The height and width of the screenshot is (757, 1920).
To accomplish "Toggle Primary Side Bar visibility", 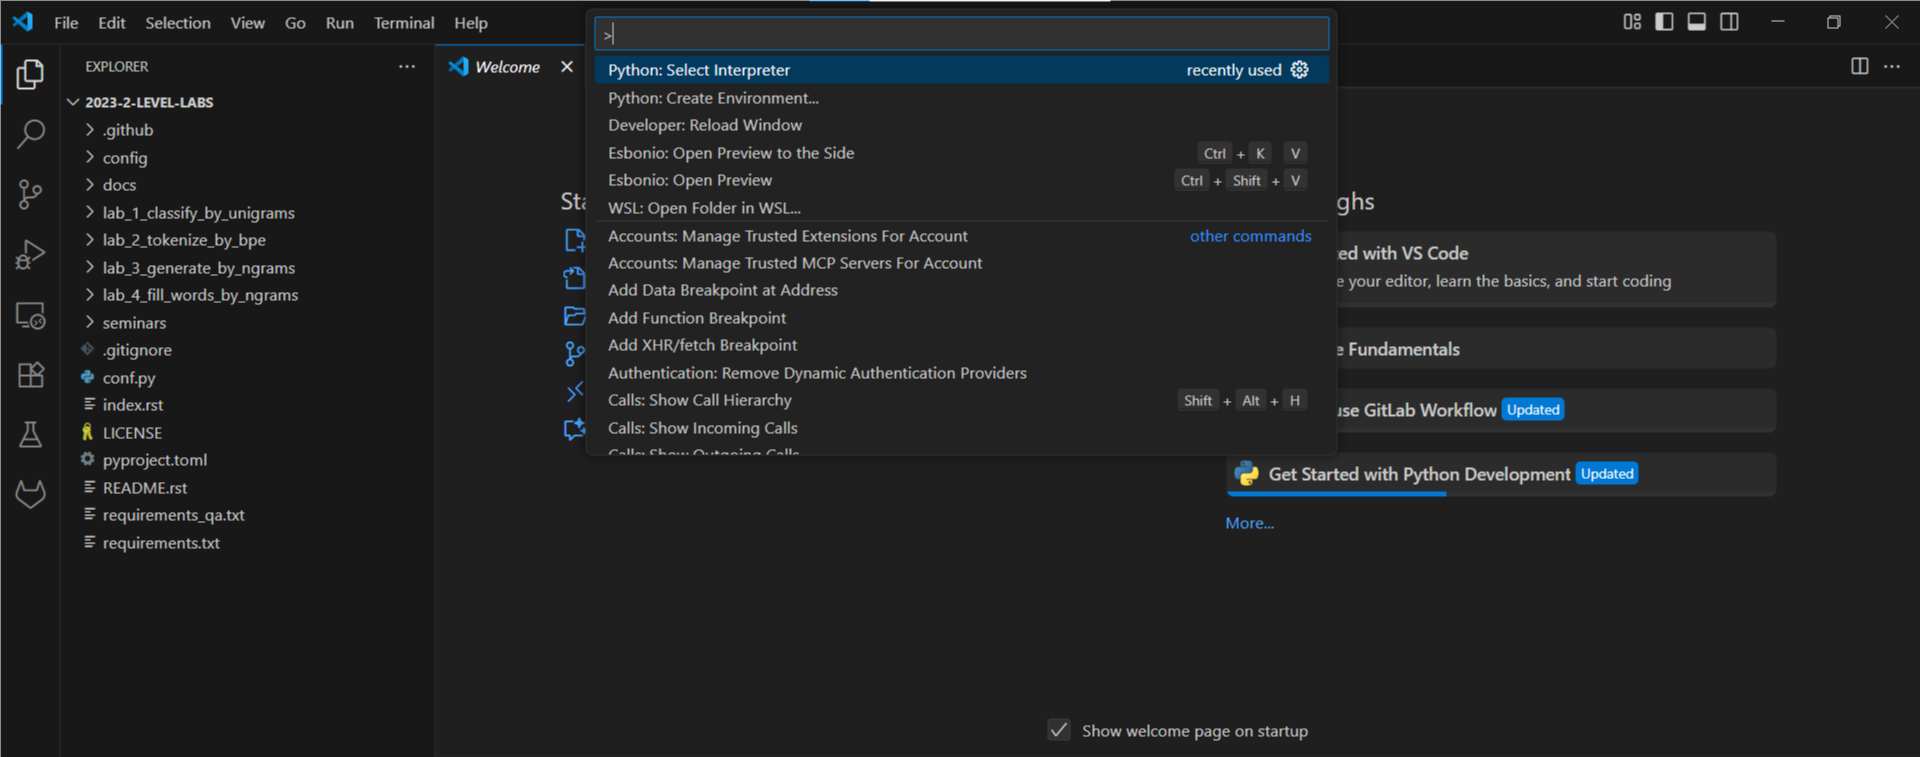I will pyautogui.click(x=1664, y=22).
